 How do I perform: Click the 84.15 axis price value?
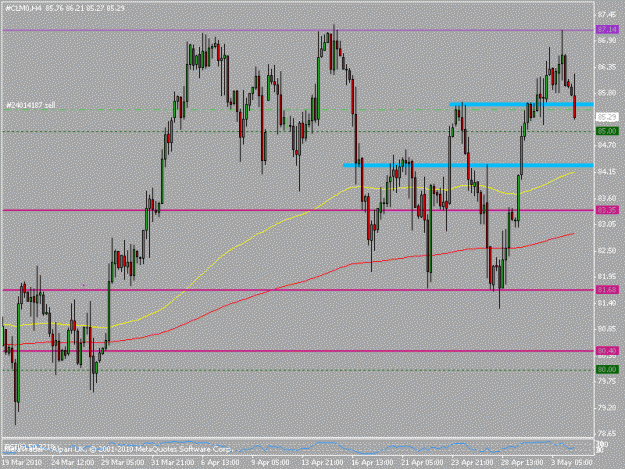point(607,172)
